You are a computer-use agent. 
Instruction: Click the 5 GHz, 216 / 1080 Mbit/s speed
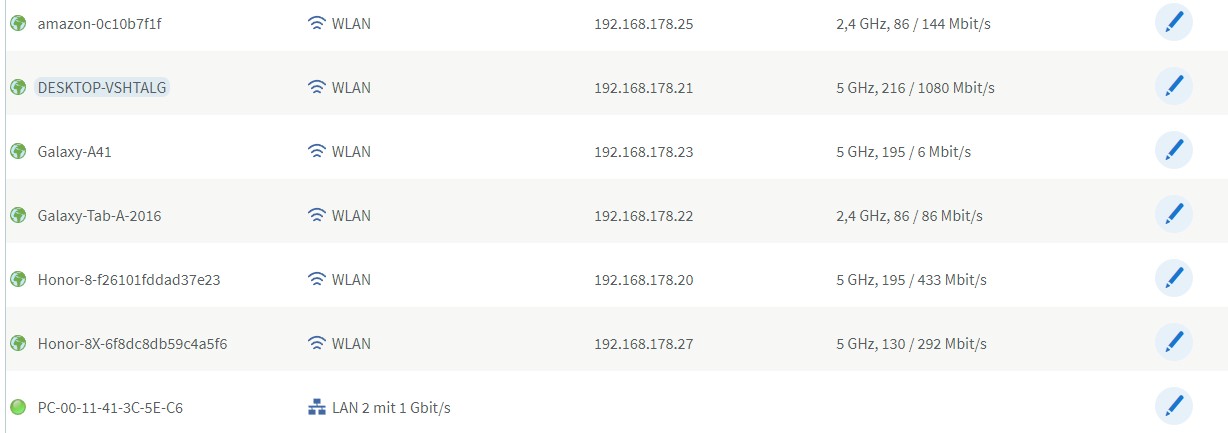pyautogui.click(x=915, y=88)
